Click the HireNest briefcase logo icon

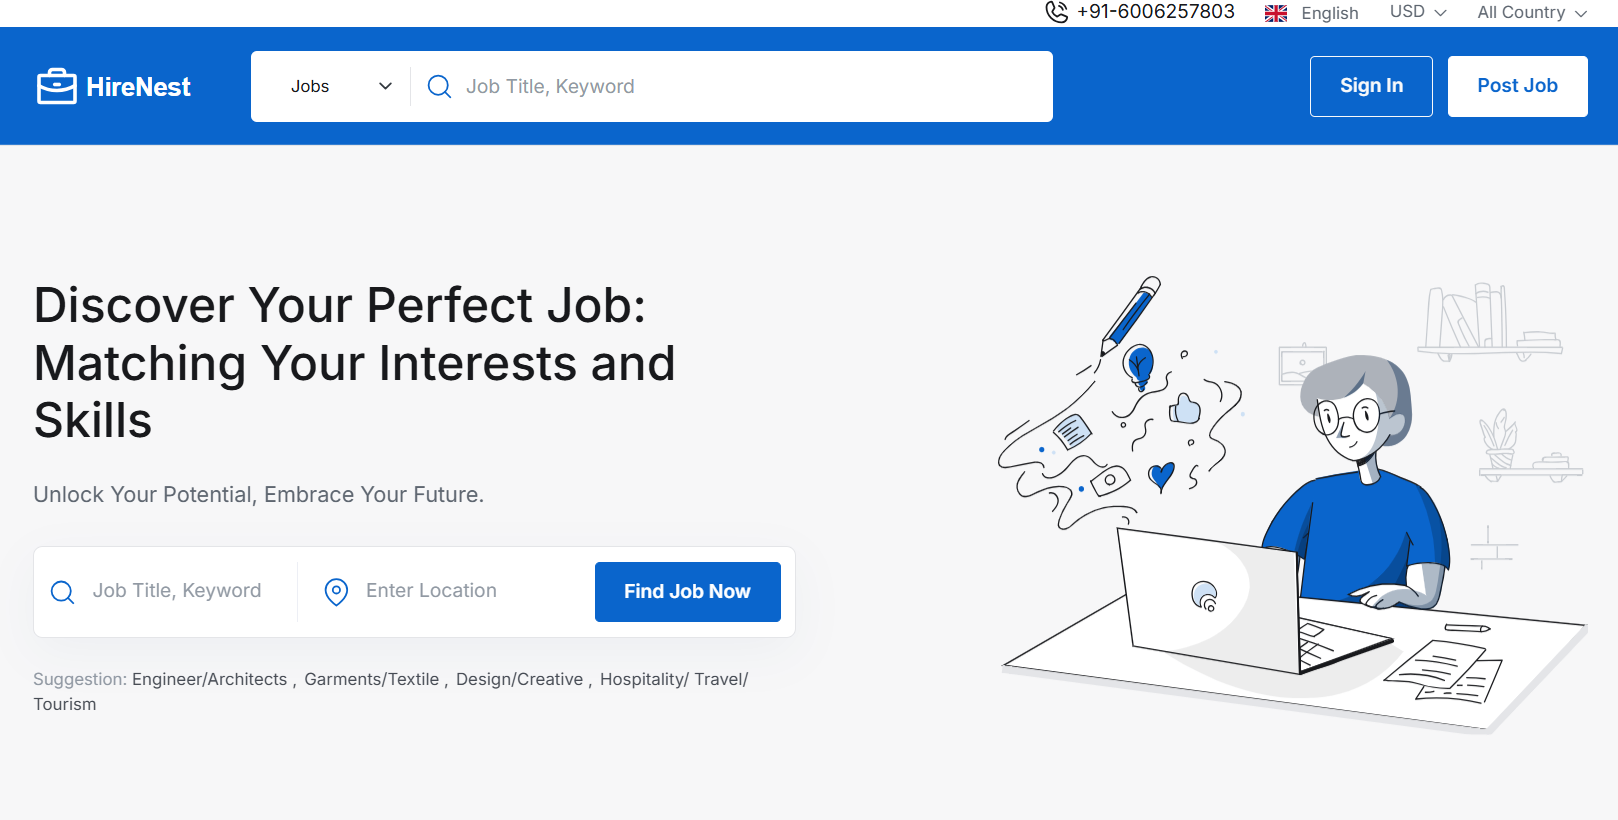click(57, 86)
